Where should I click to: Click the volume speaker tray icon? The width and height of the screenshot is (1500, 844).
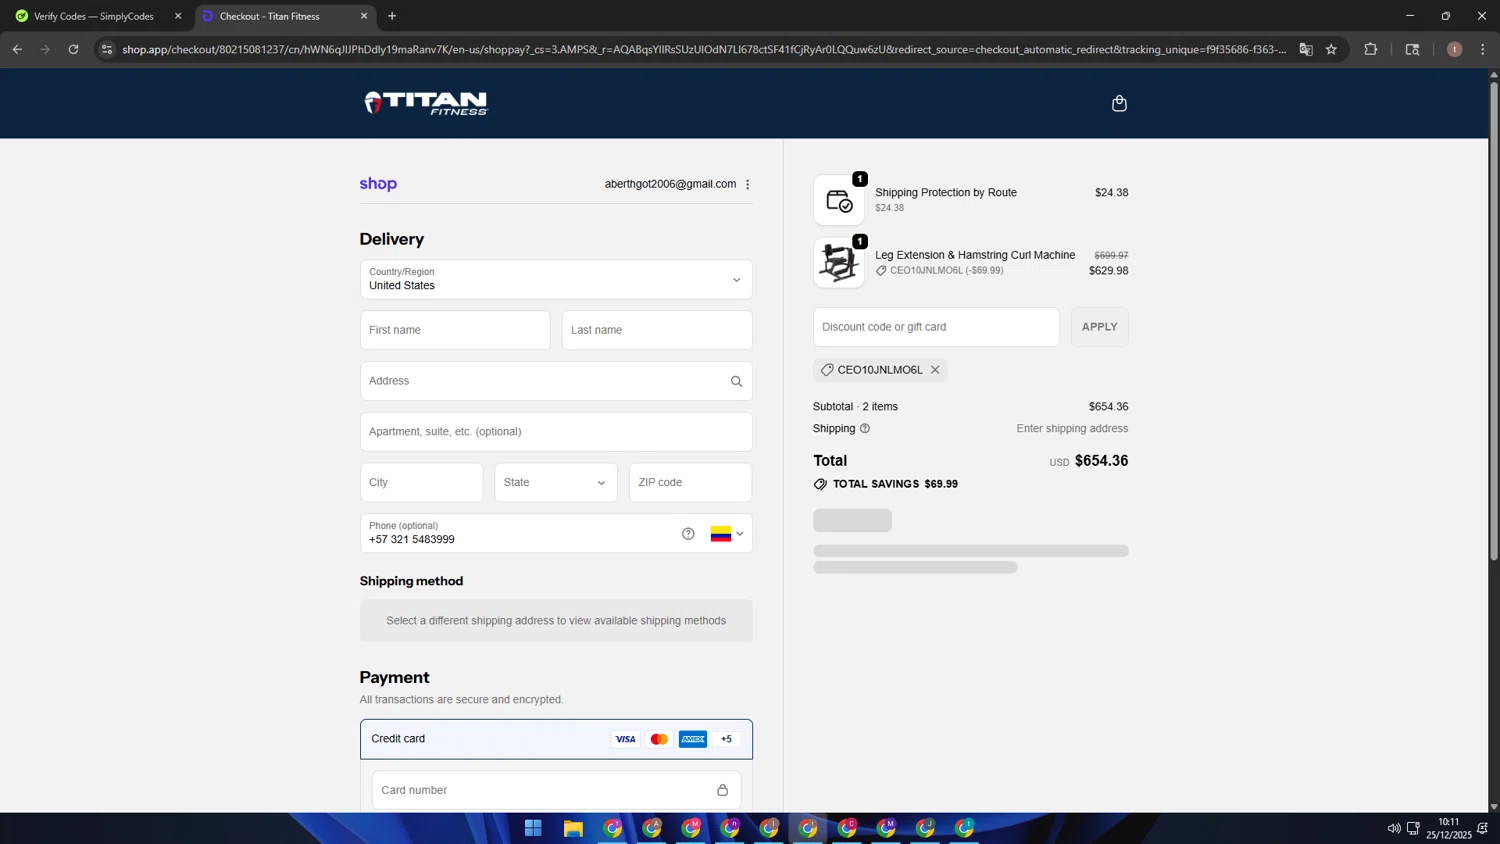[1394, 828]
